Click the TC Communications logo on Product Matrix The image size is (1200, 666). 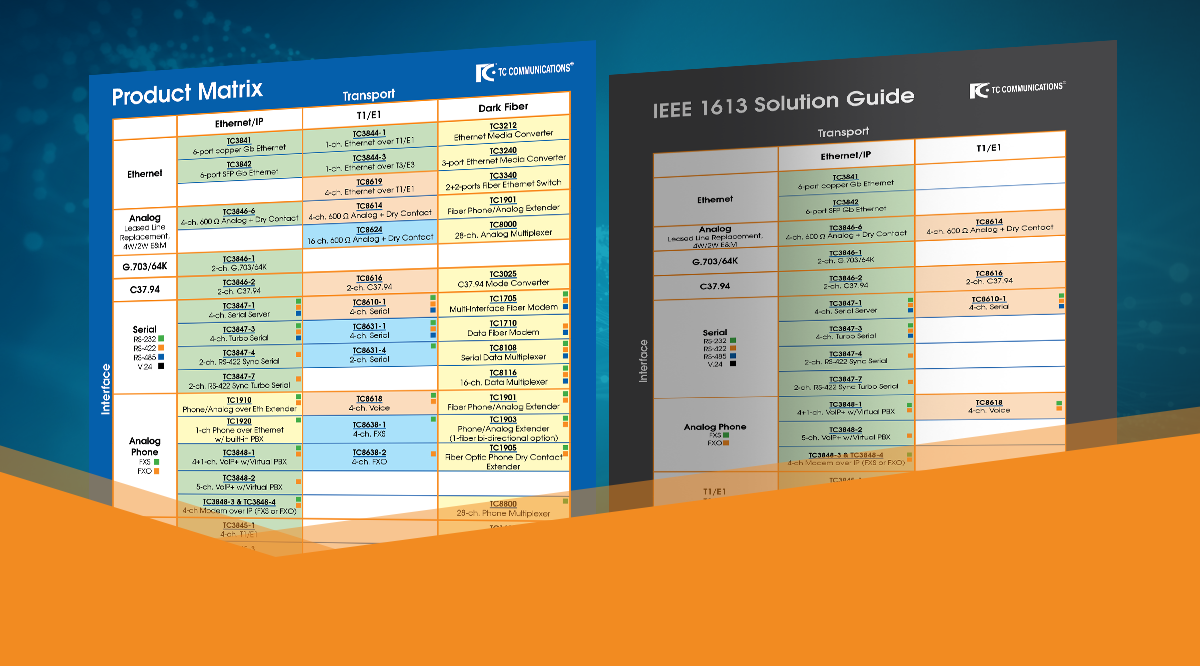tap(525, 70)
